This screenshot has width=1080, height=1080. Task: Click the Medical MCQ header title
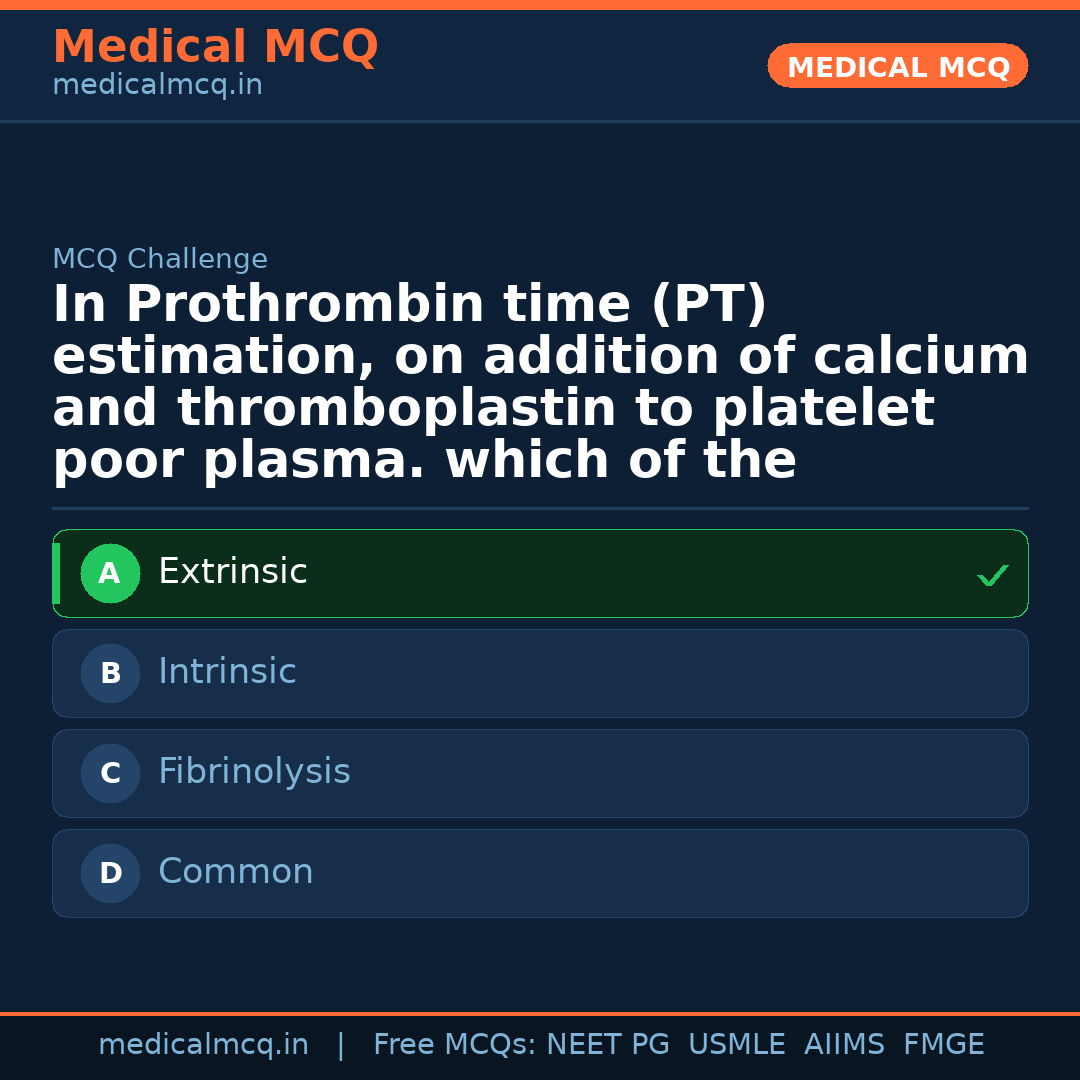pos(215,47)
